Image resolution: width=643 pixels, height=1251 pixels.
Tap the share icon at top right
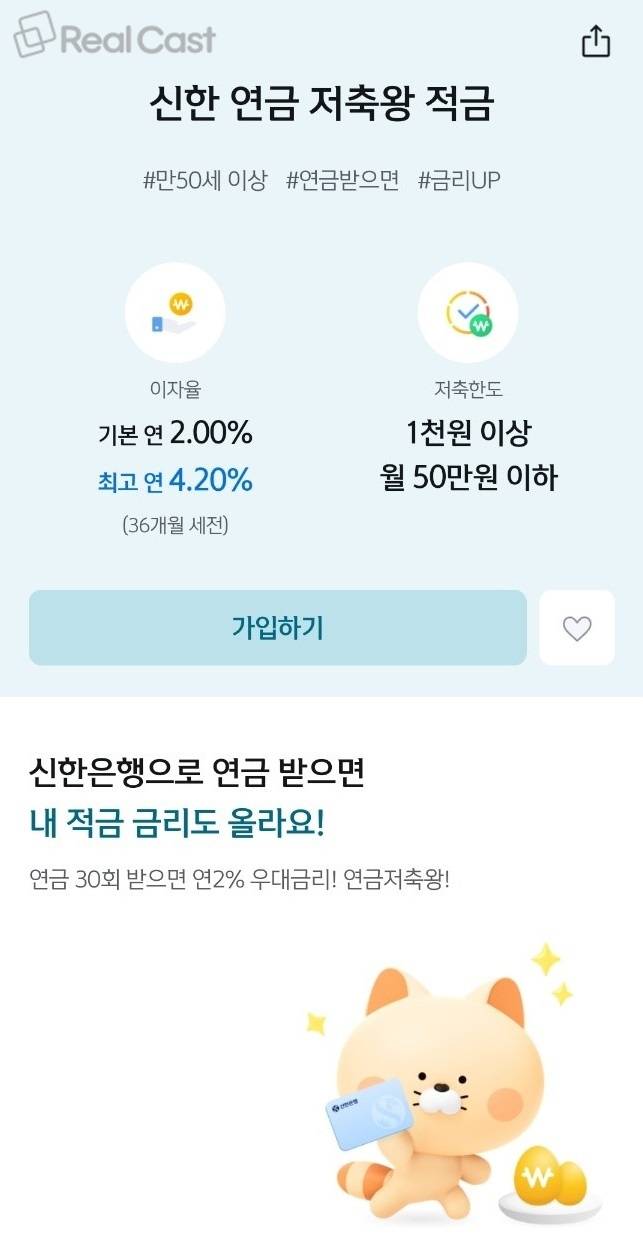click(595, 41)
